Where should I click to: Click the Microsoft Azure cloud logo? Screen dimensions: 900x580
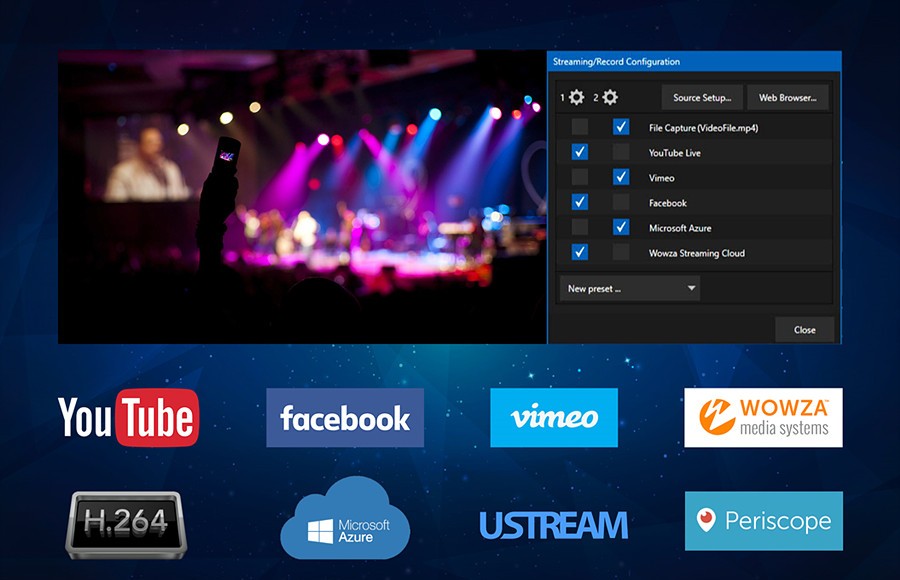pos(345,519)
